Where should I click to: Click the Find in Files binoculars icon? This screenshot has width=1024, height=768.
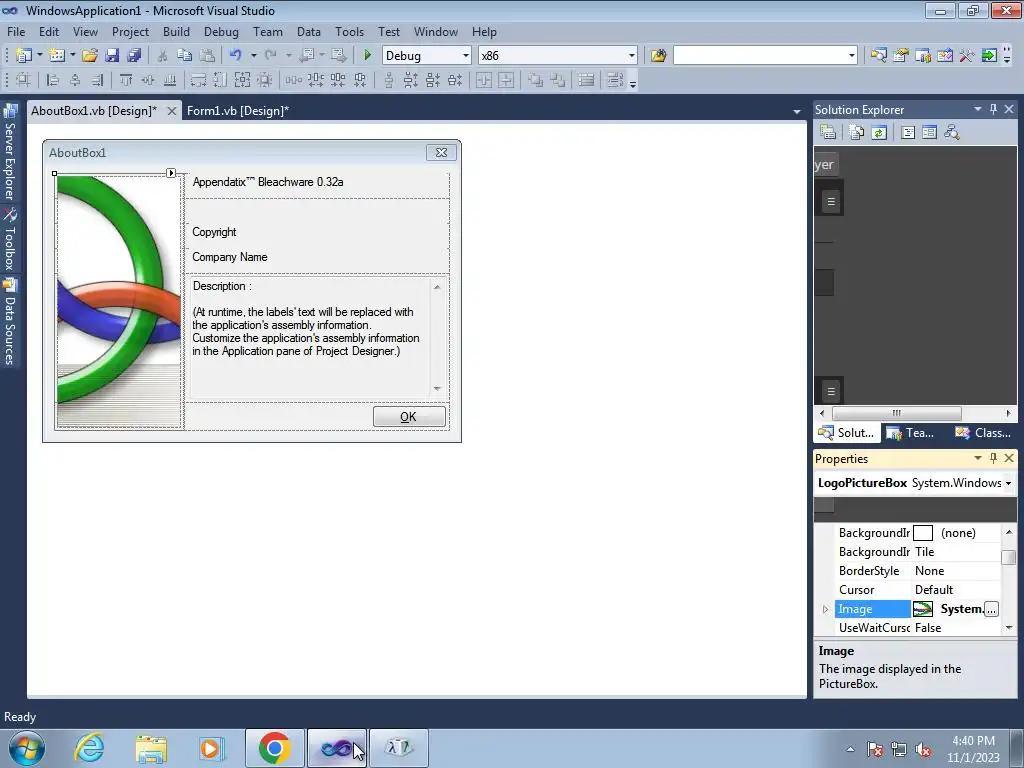pos(658,56)
